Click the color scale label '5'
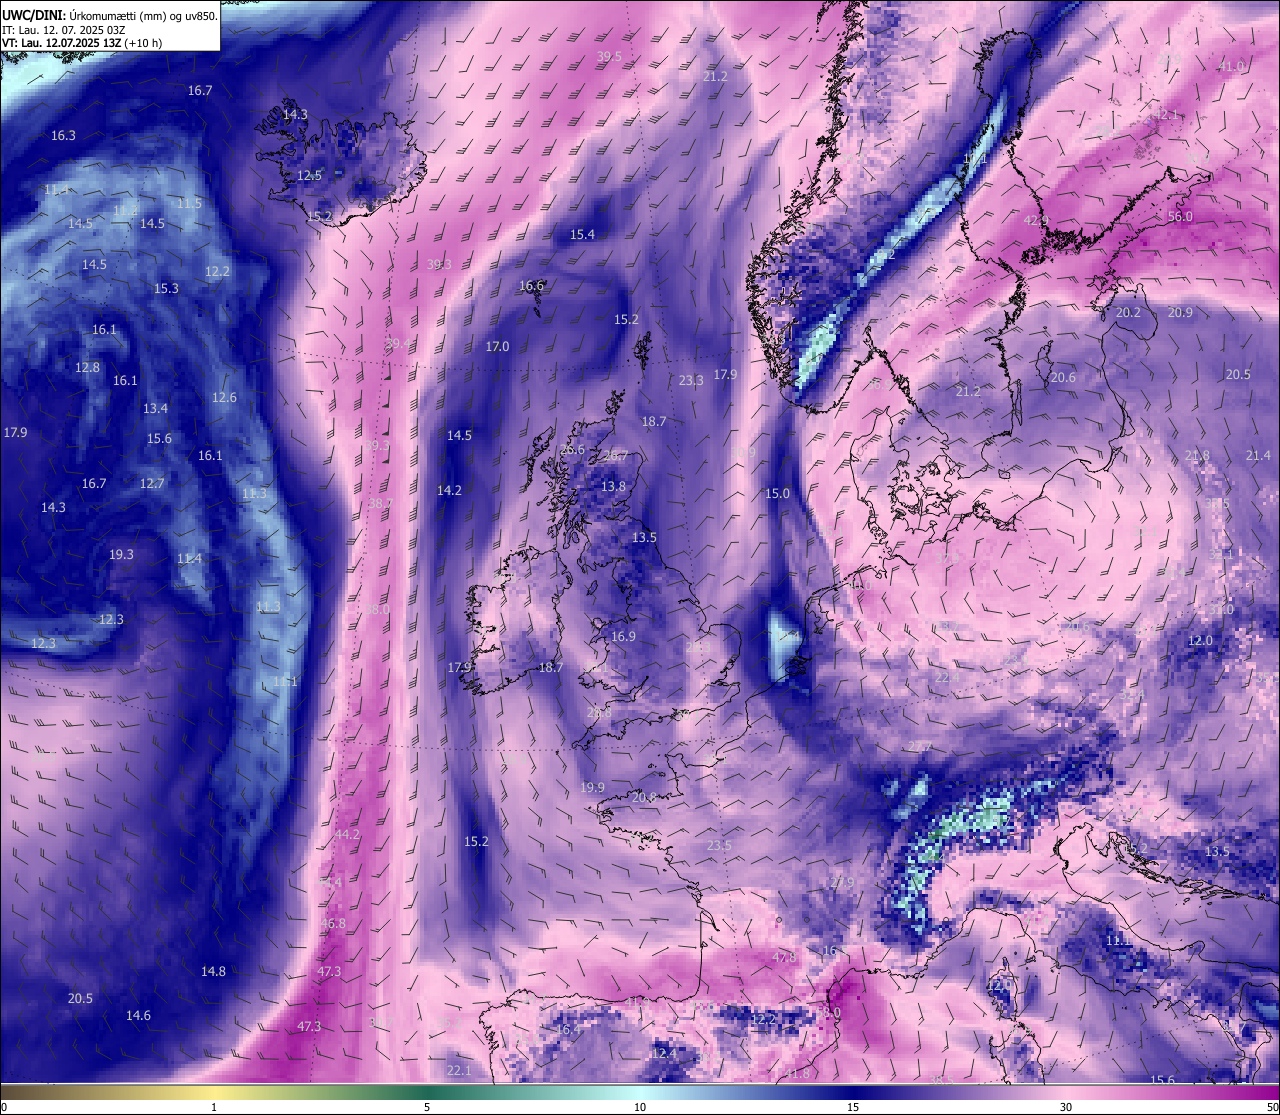The width and height of the screenshot is (1280, 1115). [427, 1107]
